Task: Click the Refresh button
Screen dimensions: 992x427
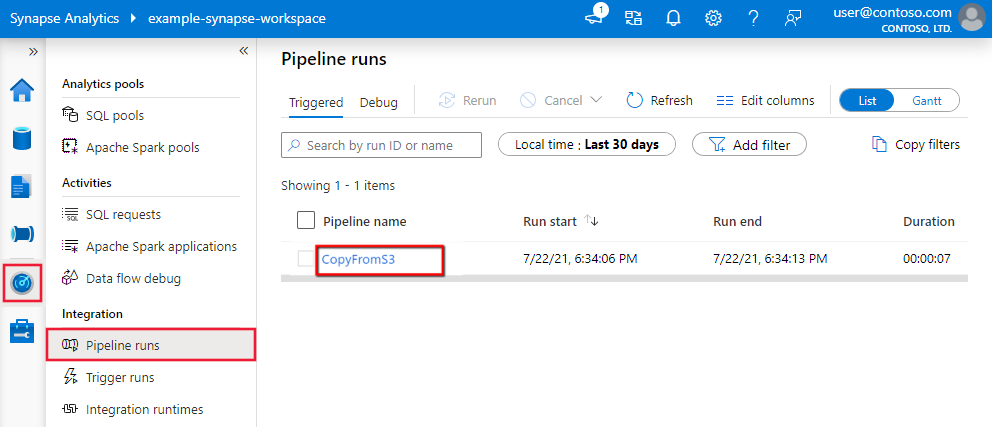Action: point(659,101)
